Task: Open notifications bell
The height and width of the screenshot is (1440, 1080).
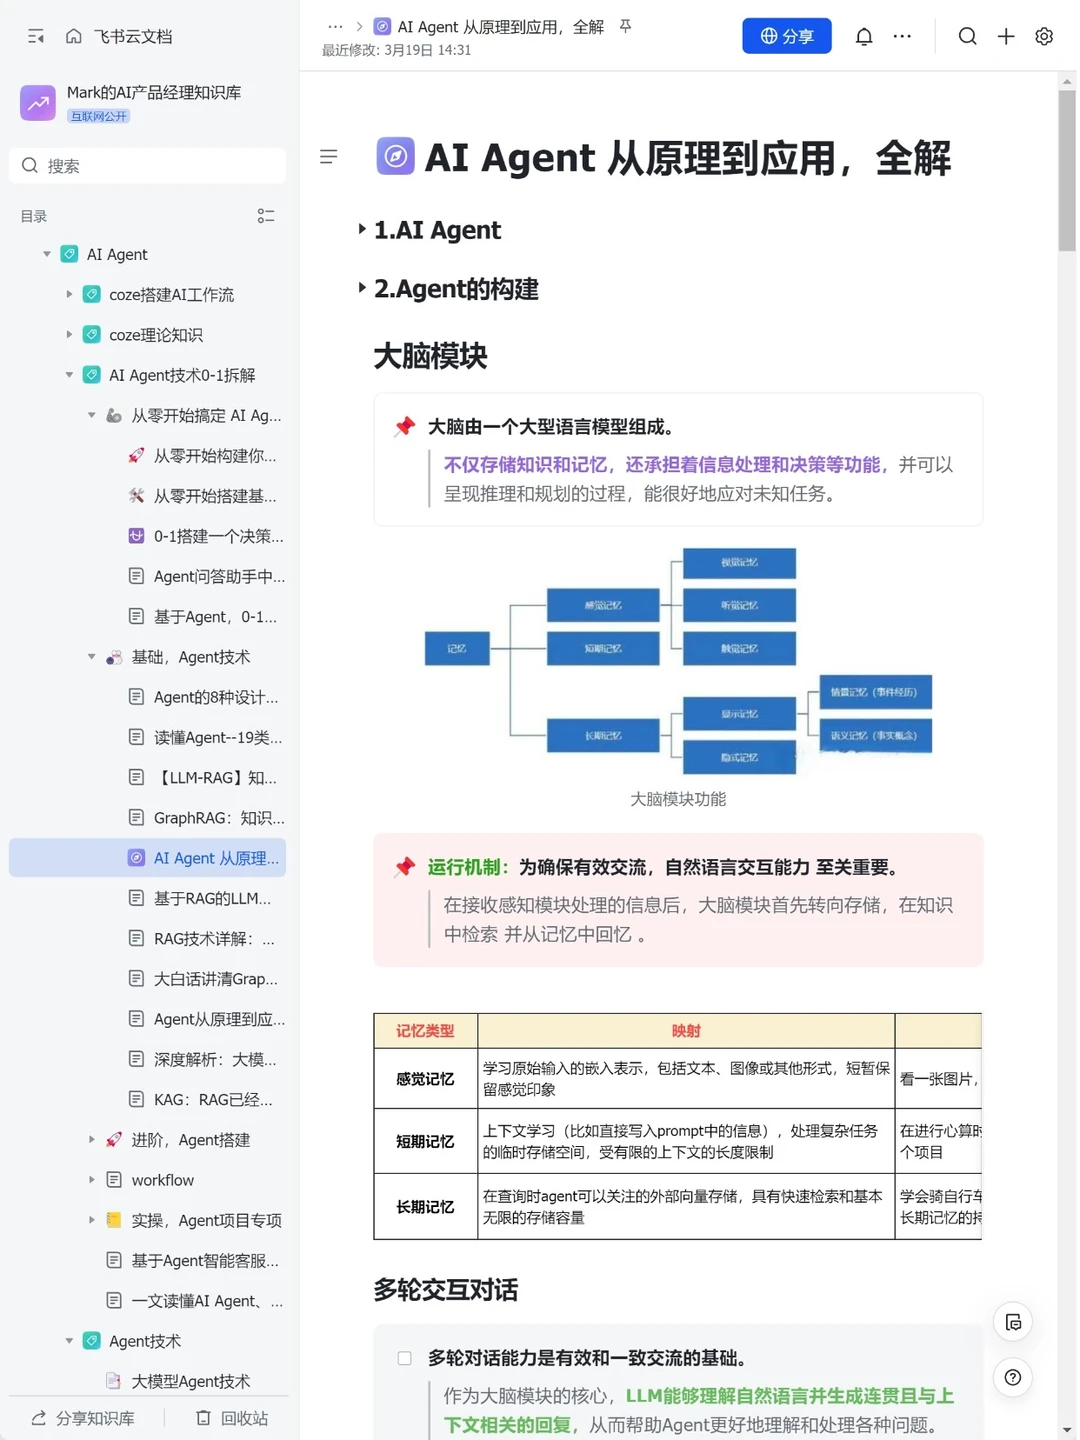Action: [x=864, y=36]
